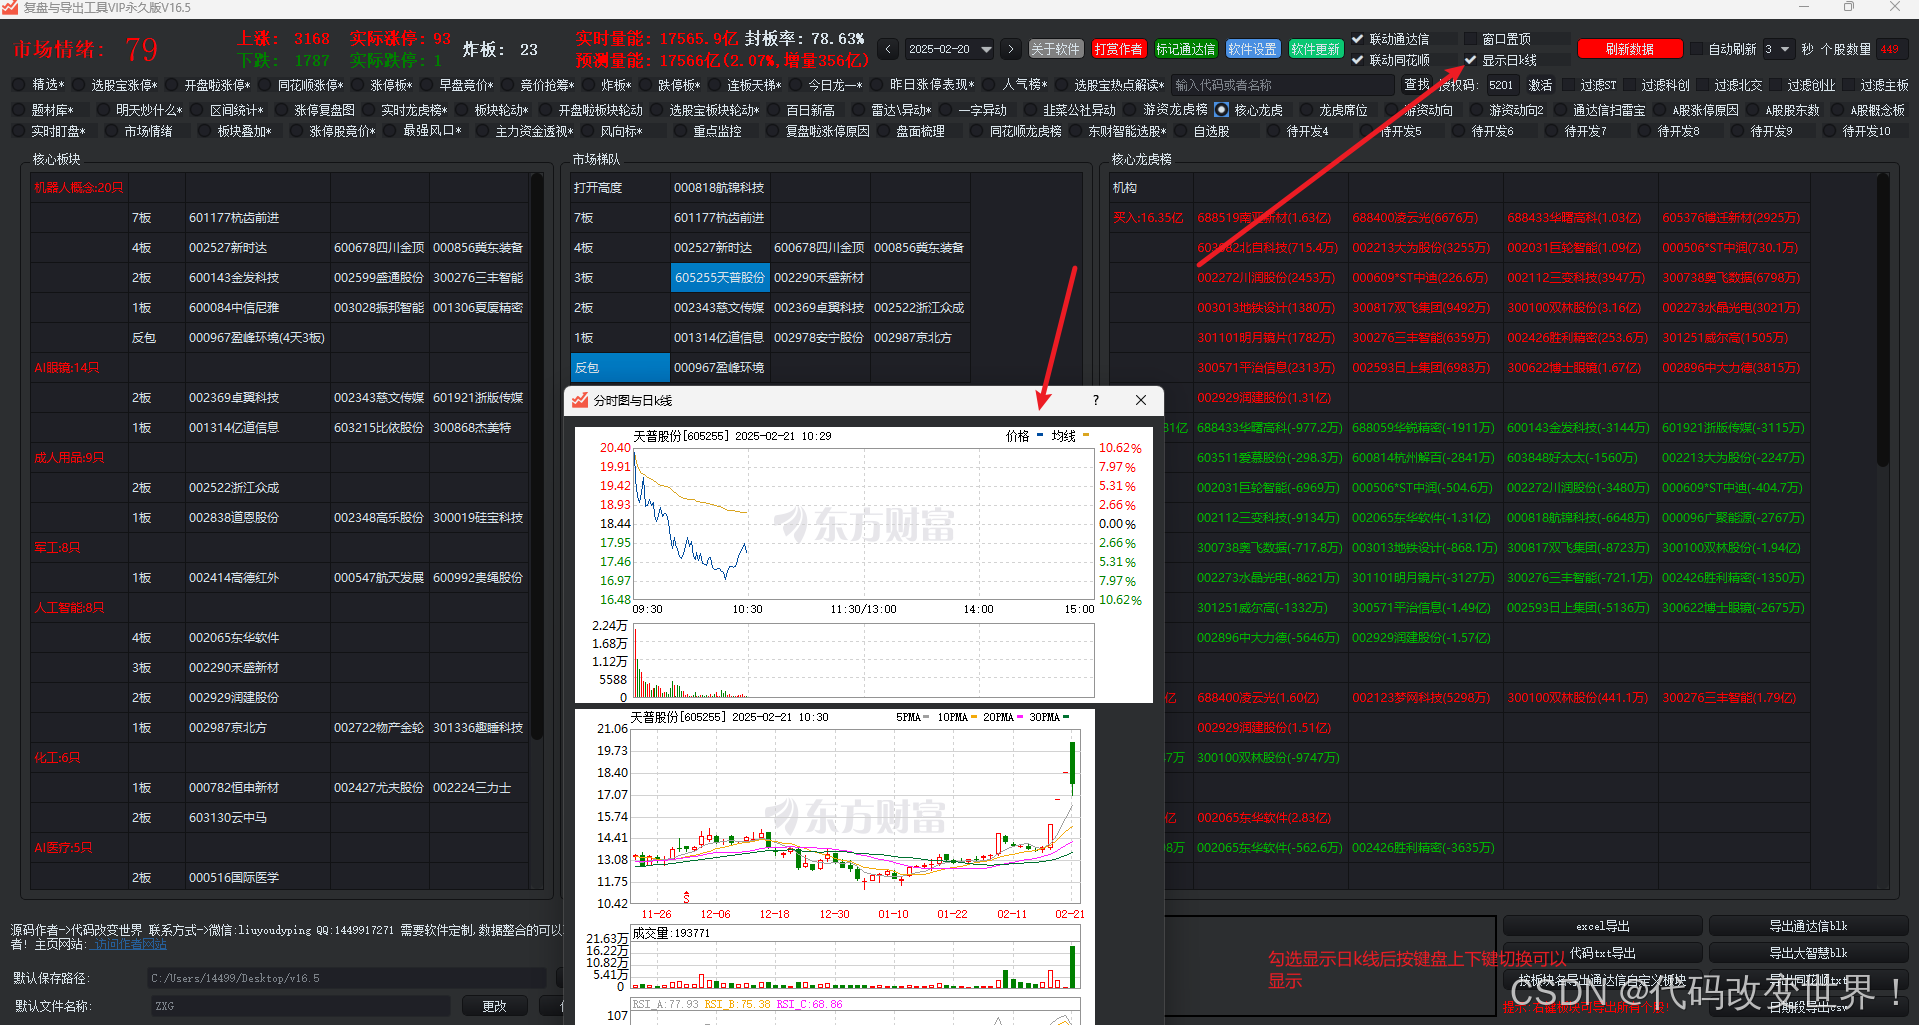This screenshot has height=1025, width=1919.
Task: Click scrollbar of 核心板块 panel
Action: (x=537, y=455)
